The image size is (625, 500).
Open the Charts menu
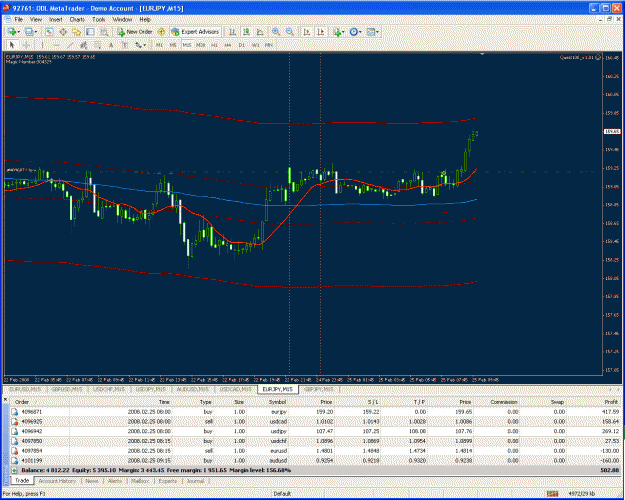(x=77, y=19)
